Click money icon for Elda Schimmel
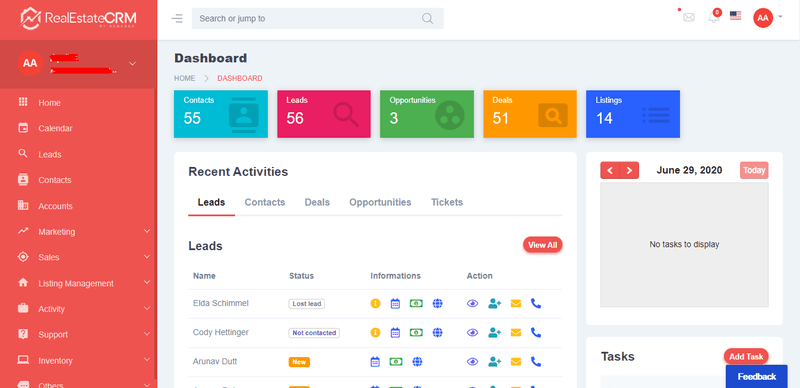This screenshot has height=388, width=800. click(416, 303)
